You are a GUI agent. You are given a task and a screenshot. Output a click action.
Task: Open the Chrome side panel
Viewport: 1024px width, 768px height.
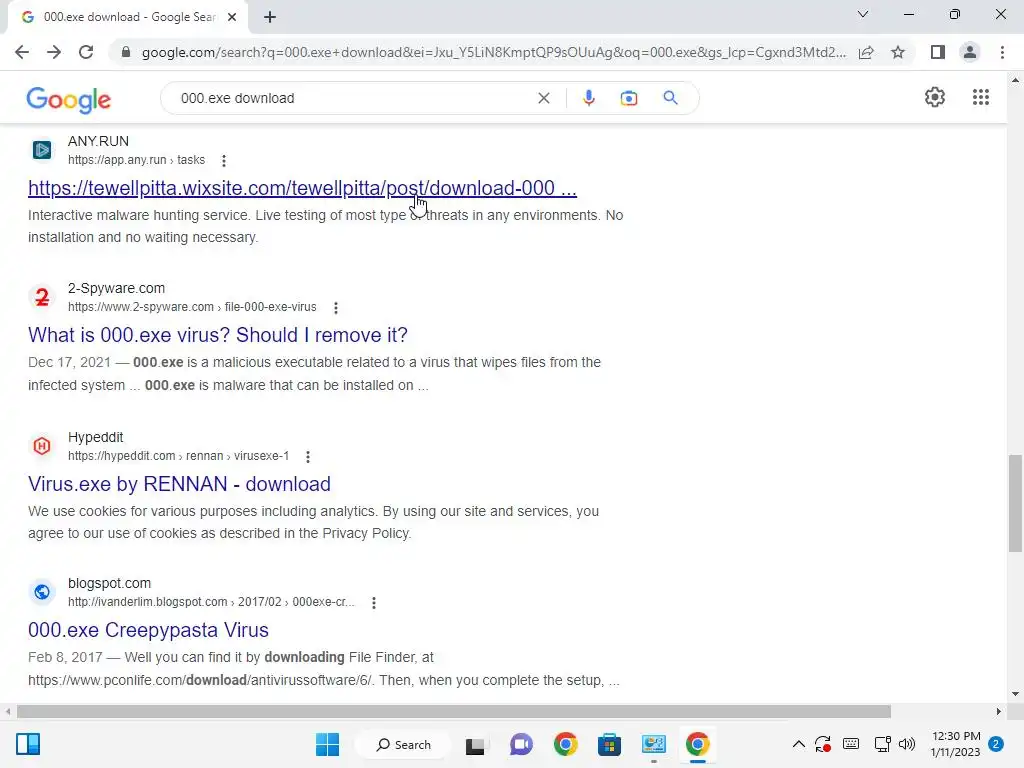click(x=938, y=52)
